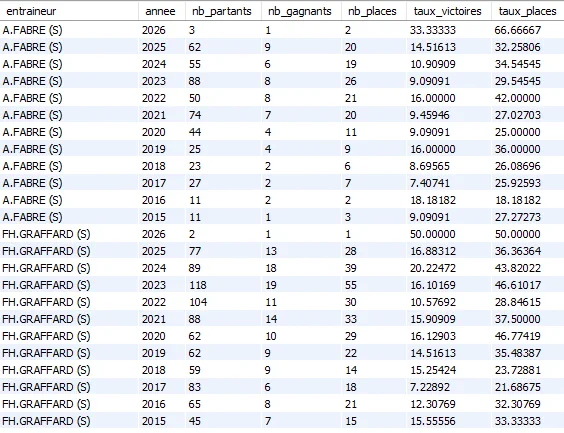Click the FH.GRAFFARD (S) cell for year 2015

tap(69, 421)
